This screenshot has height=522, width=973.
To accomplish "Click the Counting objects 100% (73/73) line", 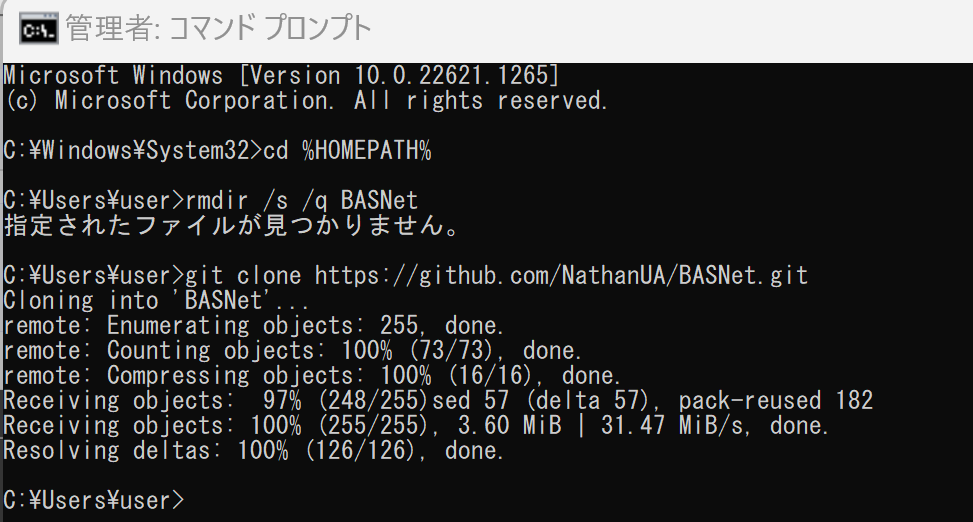I will [292, 351].
